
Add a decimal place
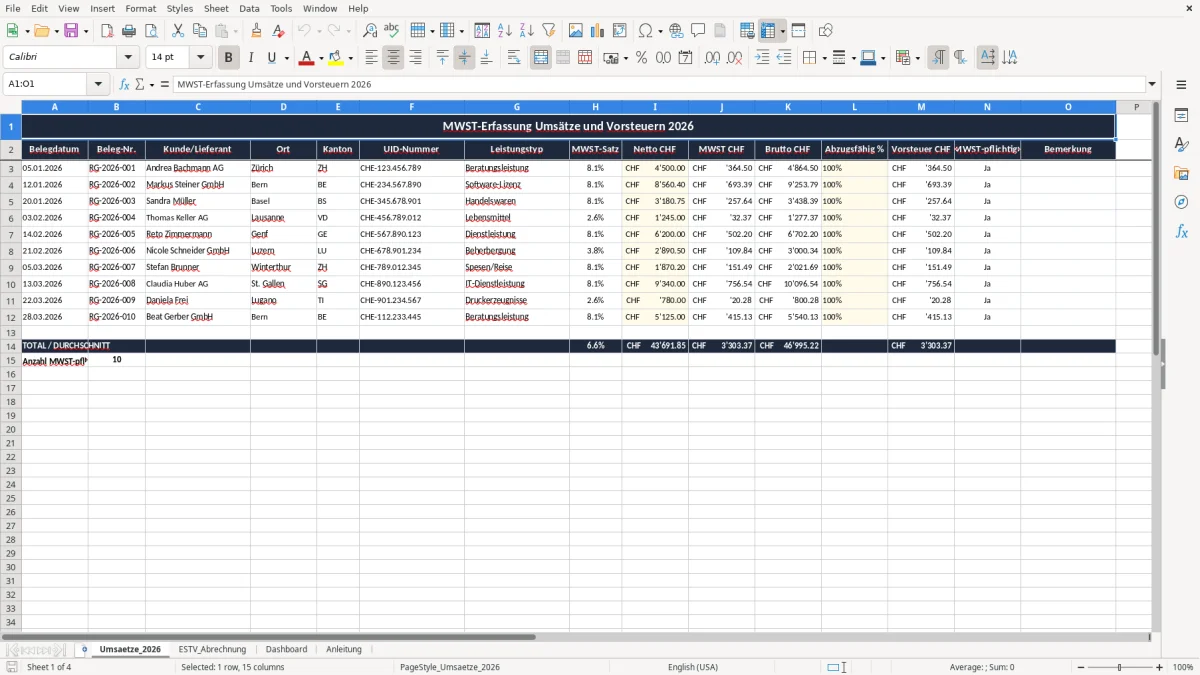click(x=713, y=58)
